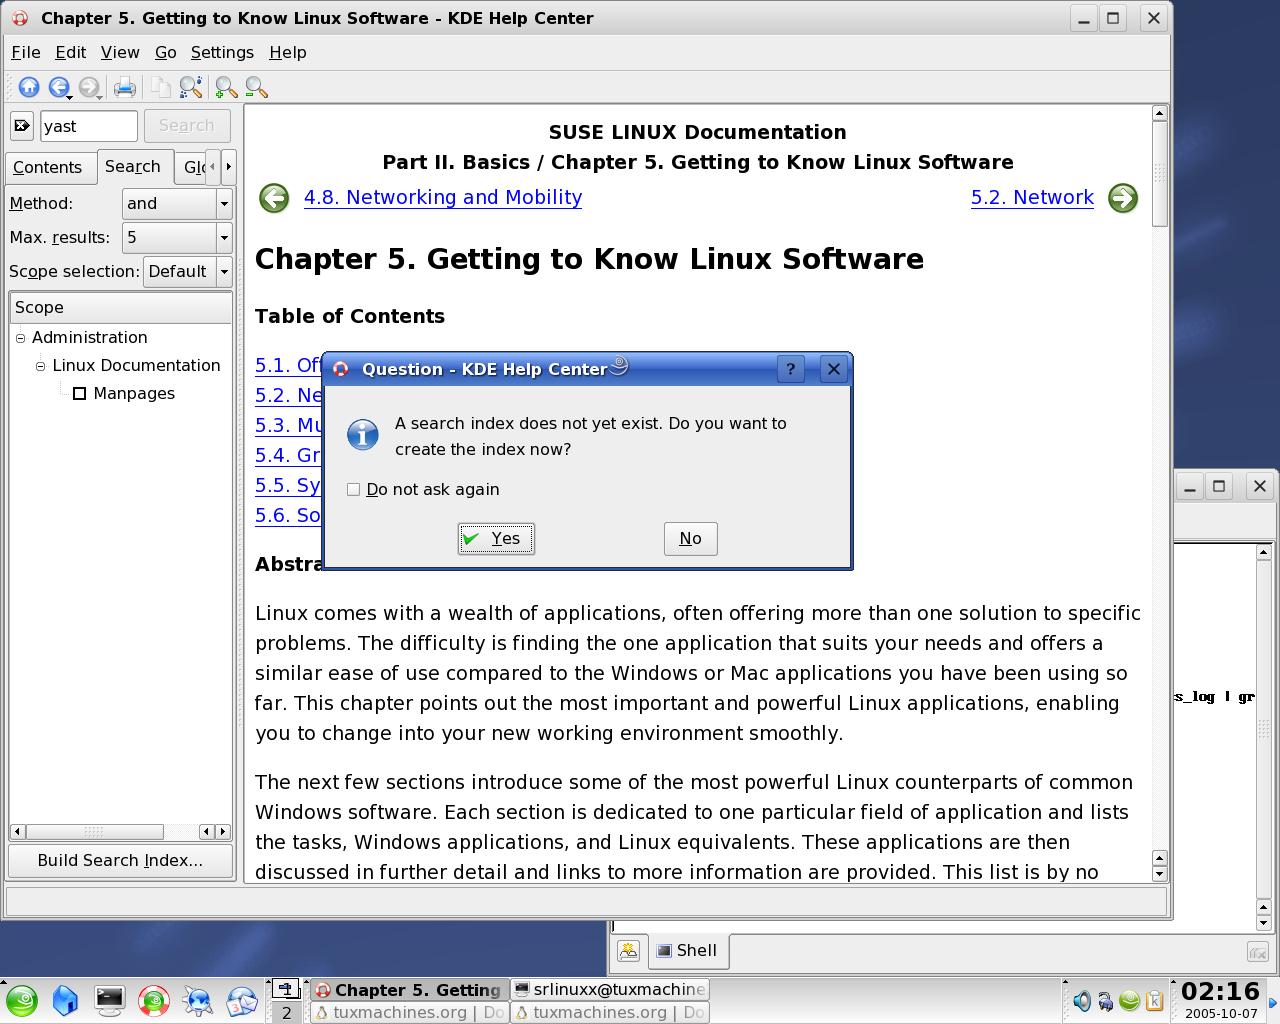Open the Settings menu
This screenshot has height=1024, width=1280.
[222, 52]
